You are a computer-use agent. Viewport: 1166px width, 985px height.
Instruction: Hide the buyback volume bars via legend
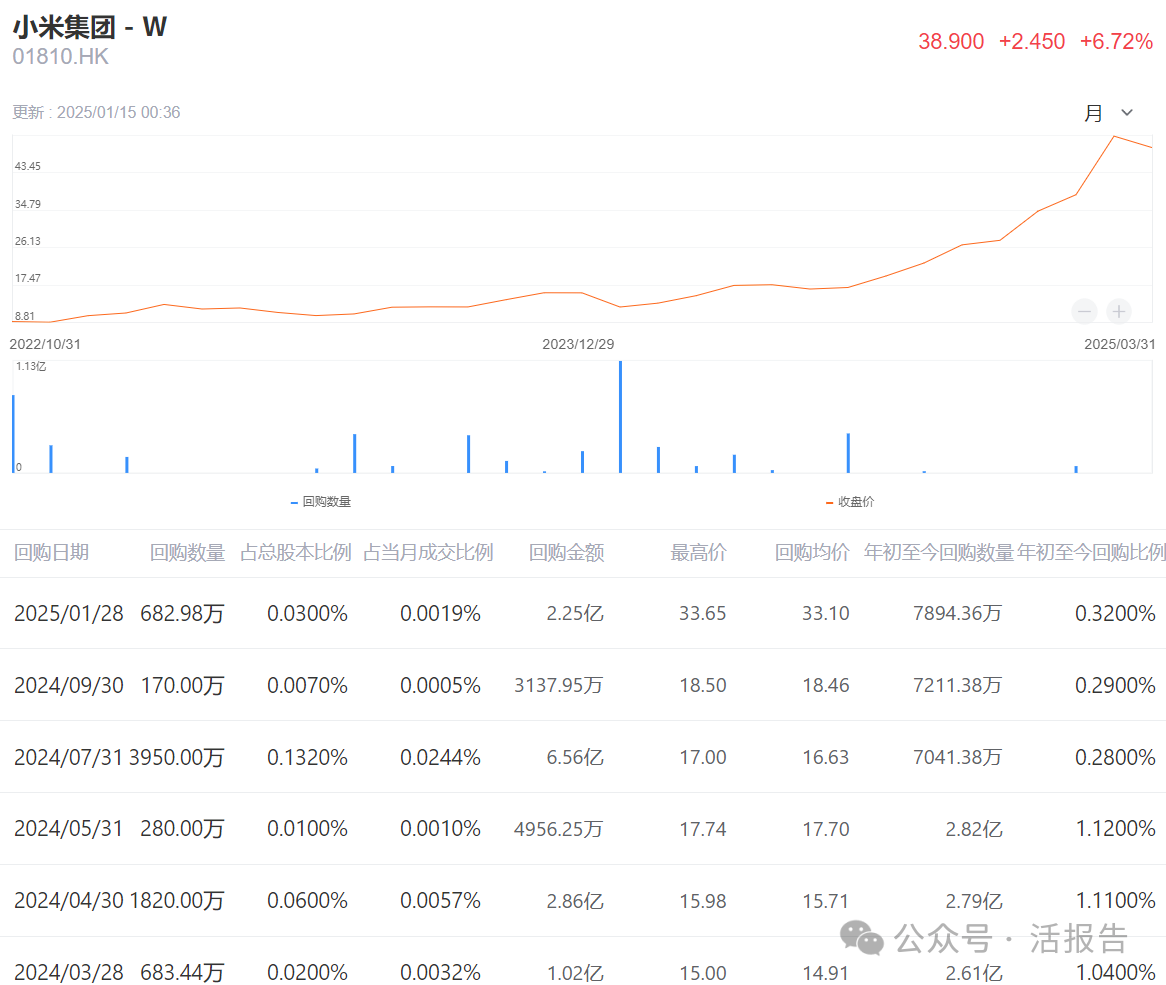tap(320, 501)
